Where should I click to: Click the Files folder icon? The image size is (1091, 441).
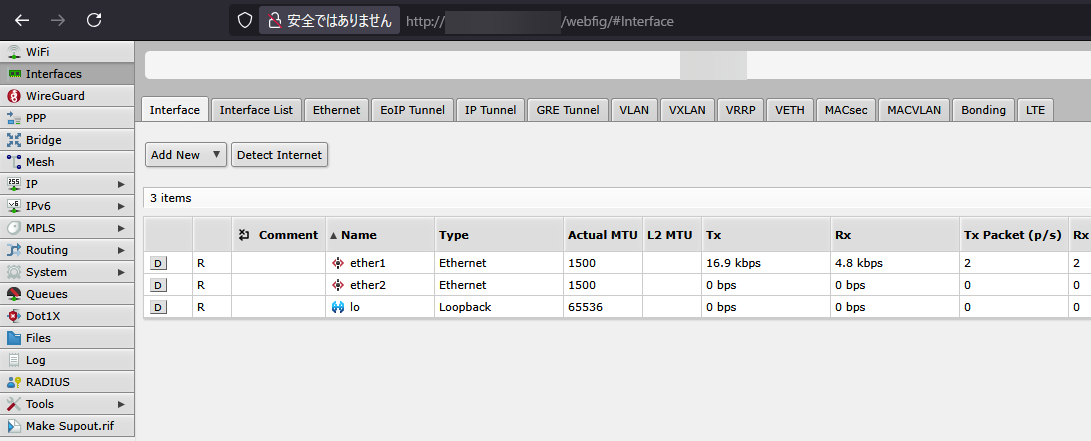click(15, 338)
